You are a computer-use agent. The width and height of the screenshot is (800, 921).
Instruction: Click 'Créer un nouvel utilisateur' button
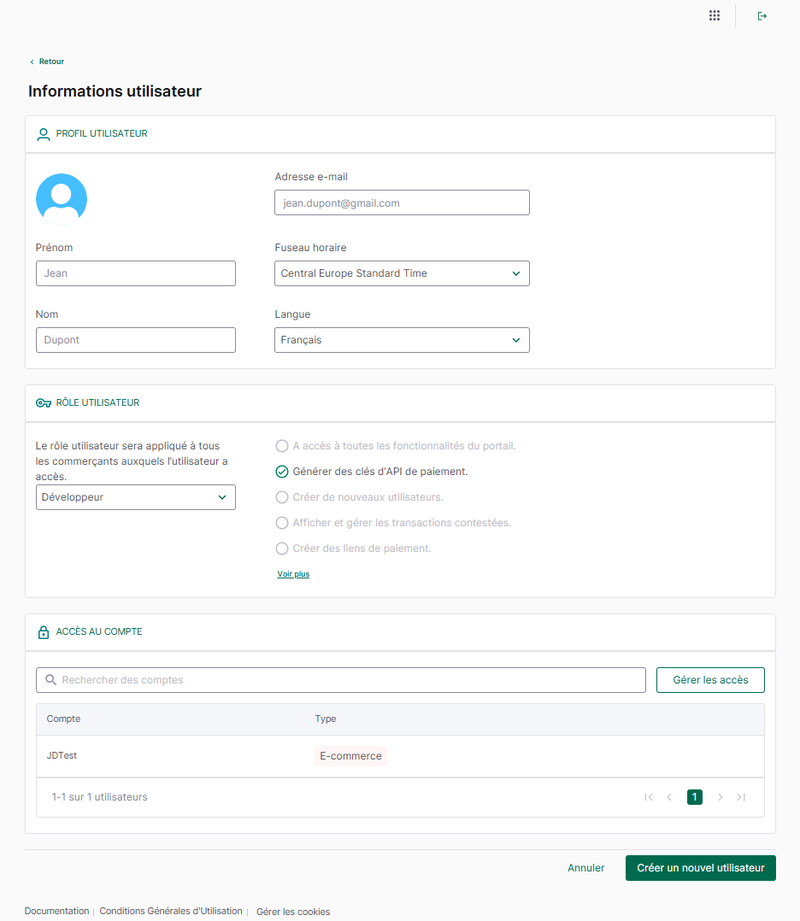[x=700, y=868]
